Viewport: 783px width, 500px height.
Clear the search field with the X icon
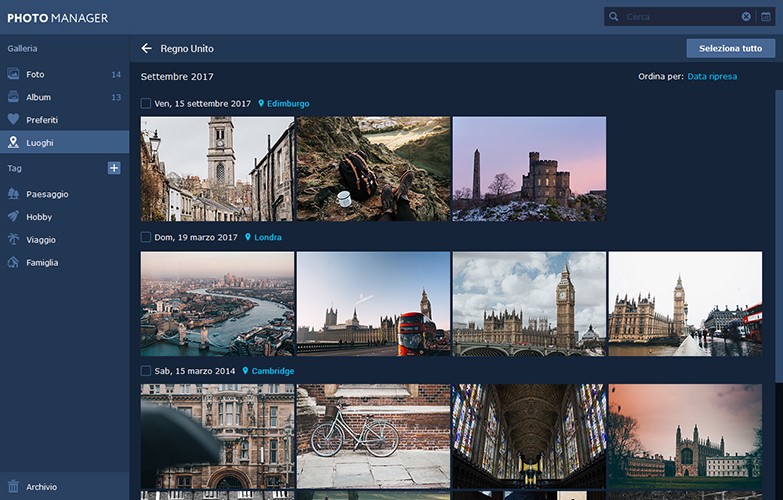(x=746, y=16)
